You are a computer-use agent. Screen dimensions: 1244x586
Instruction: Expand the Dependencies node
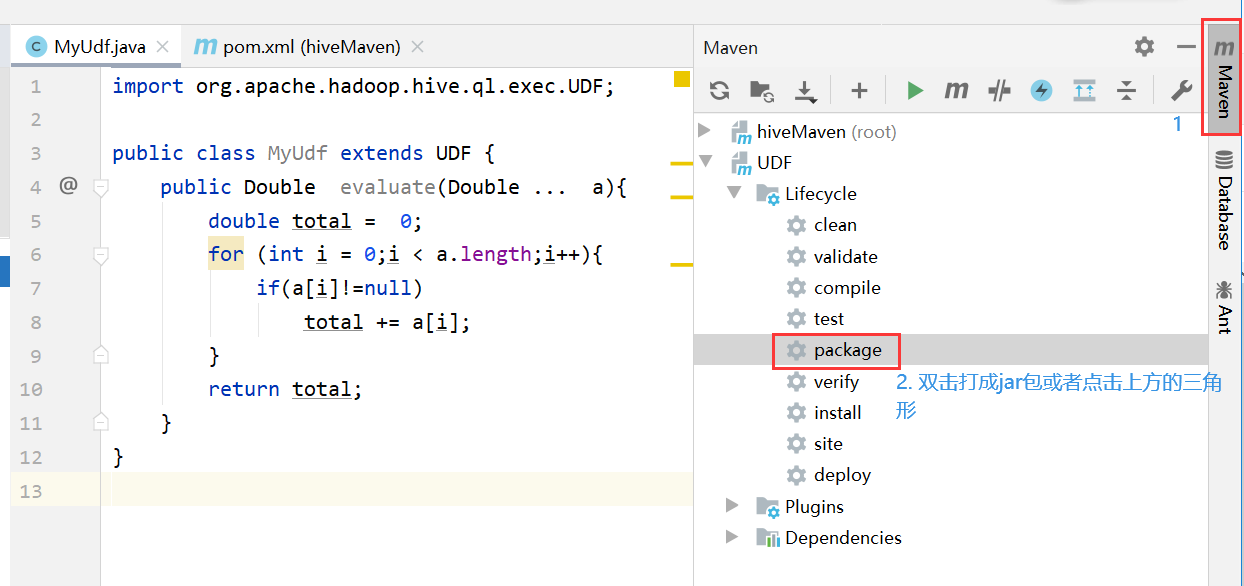734,537
